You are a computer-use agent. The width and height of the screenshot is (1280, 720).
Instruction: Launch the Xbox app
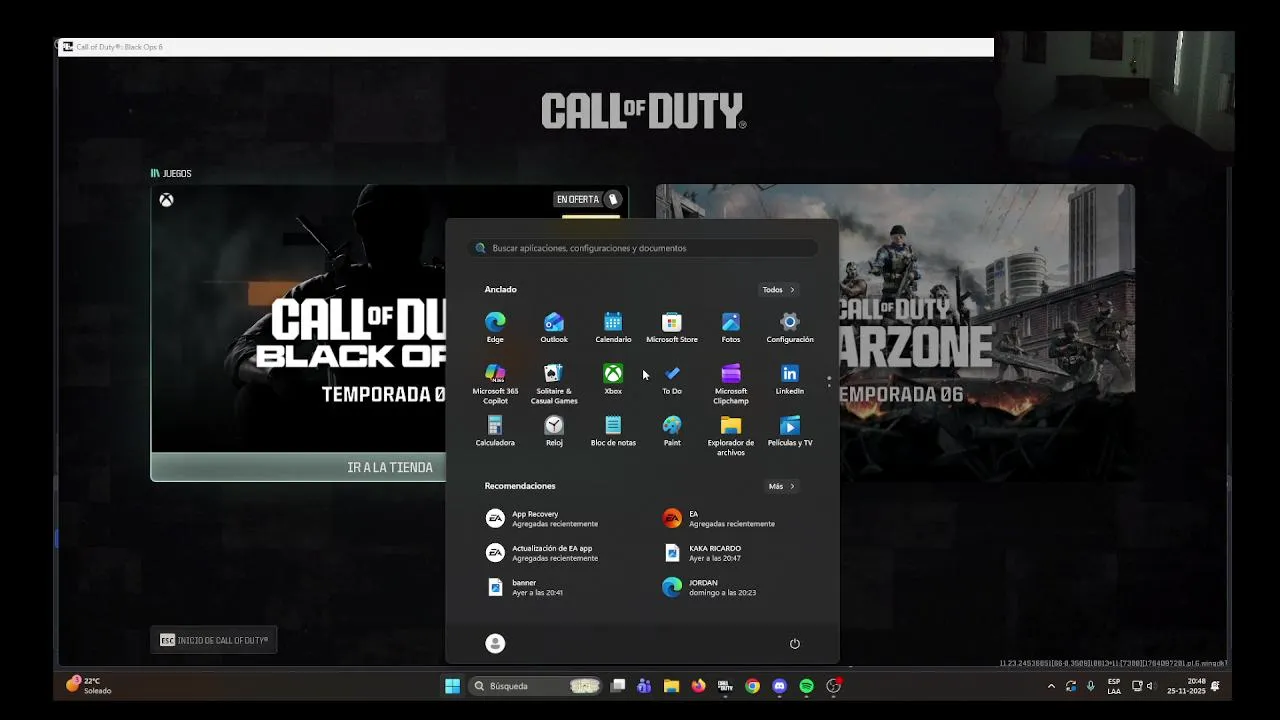(613, 379)
